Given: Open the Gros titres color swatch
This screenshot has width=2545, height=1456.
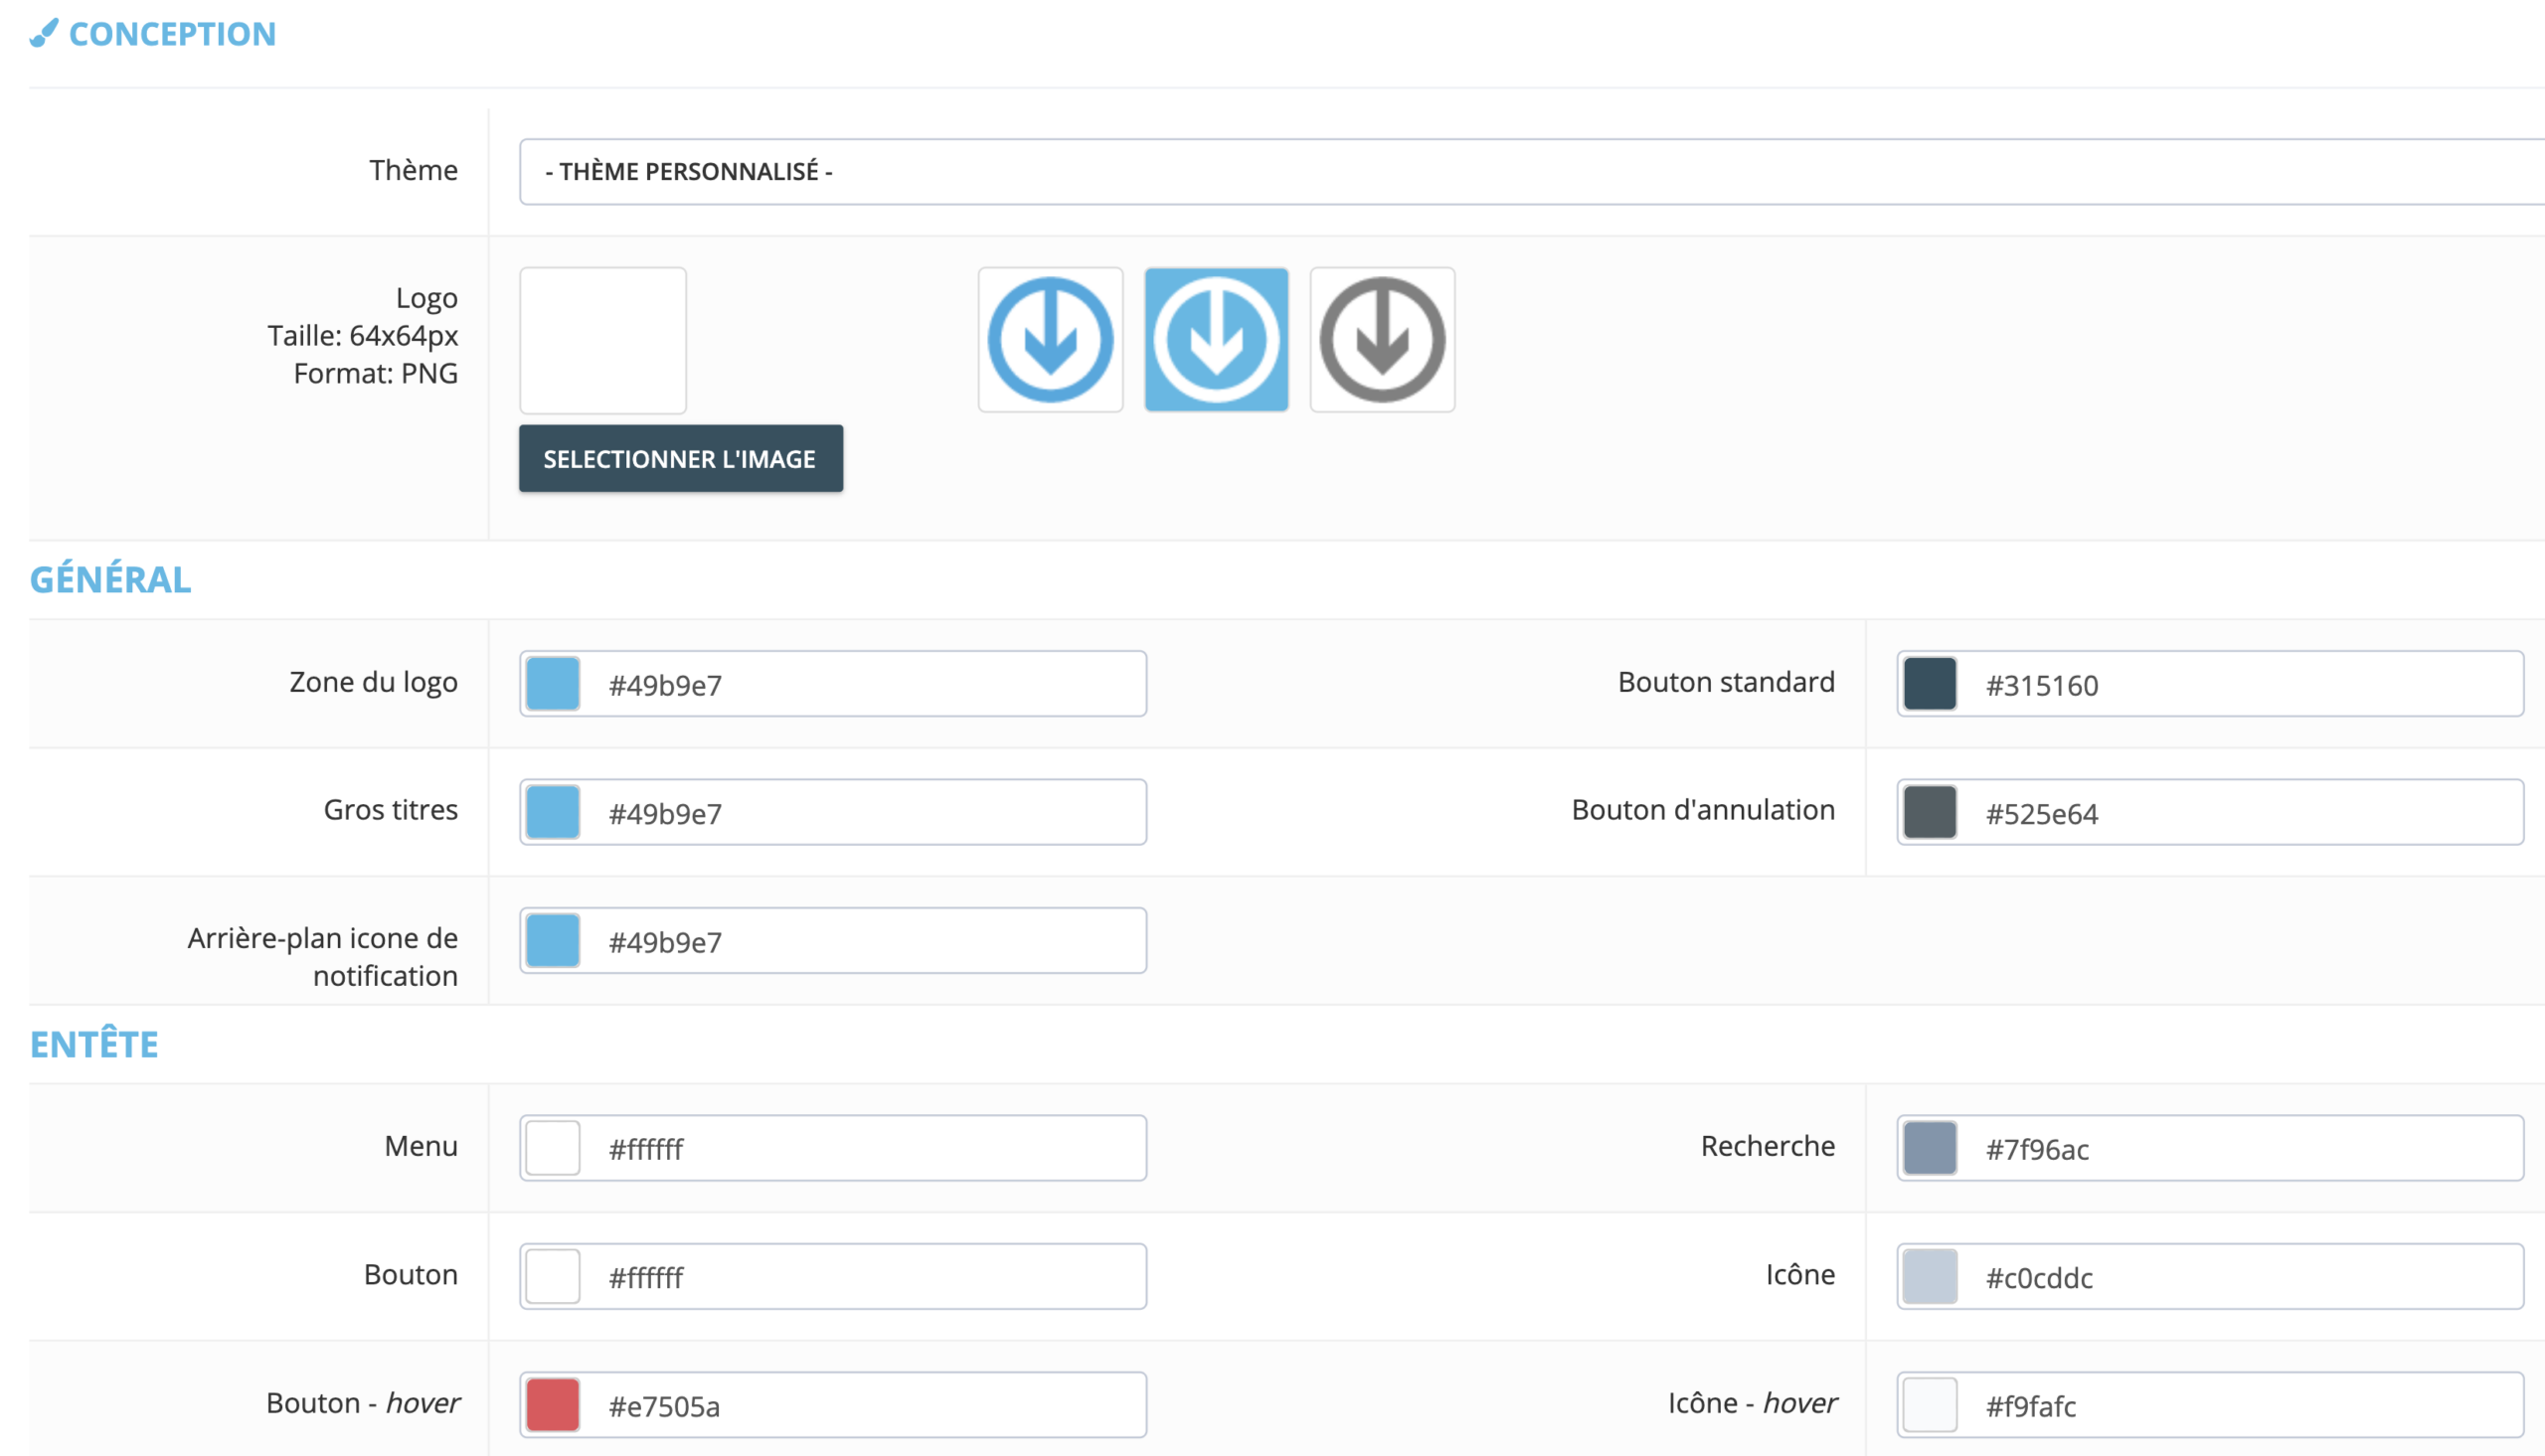Looking at the screenshot, I should (x=553, y=812).
